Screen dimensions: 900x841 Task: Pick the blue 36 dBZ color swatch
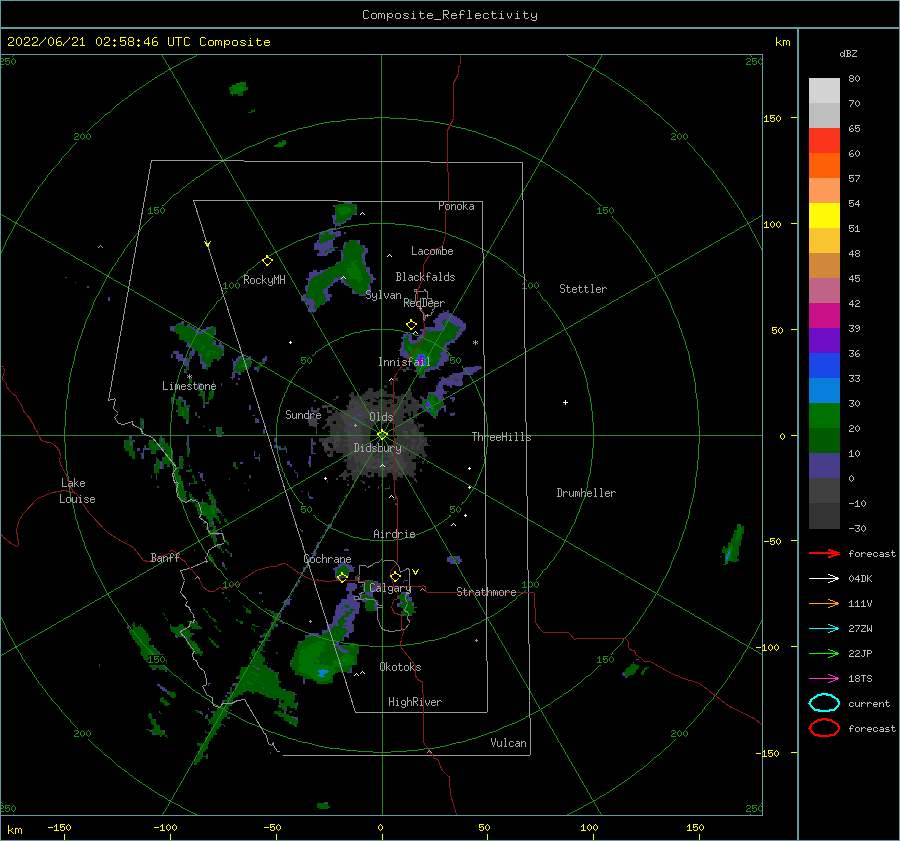pos(824,366)
